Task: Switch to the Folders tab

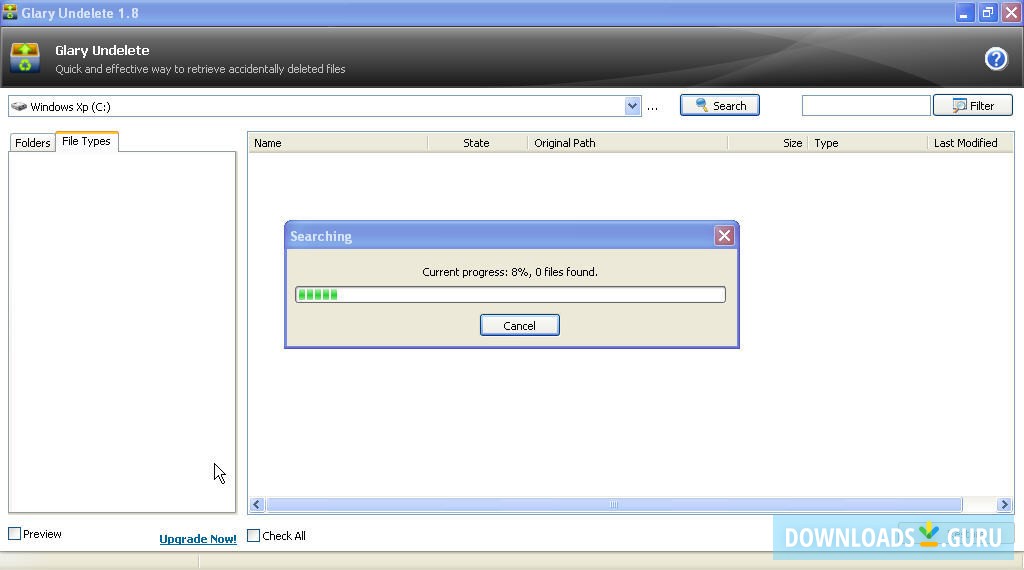Action: coord(33,143)
